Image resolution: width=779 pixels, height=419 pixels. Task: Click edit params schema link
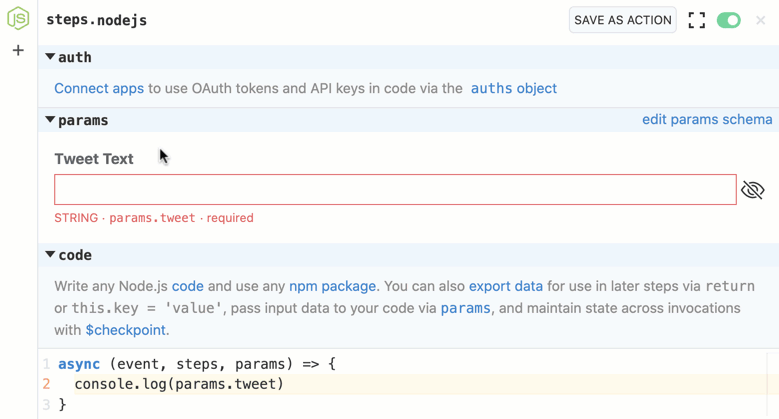(706, 120)
